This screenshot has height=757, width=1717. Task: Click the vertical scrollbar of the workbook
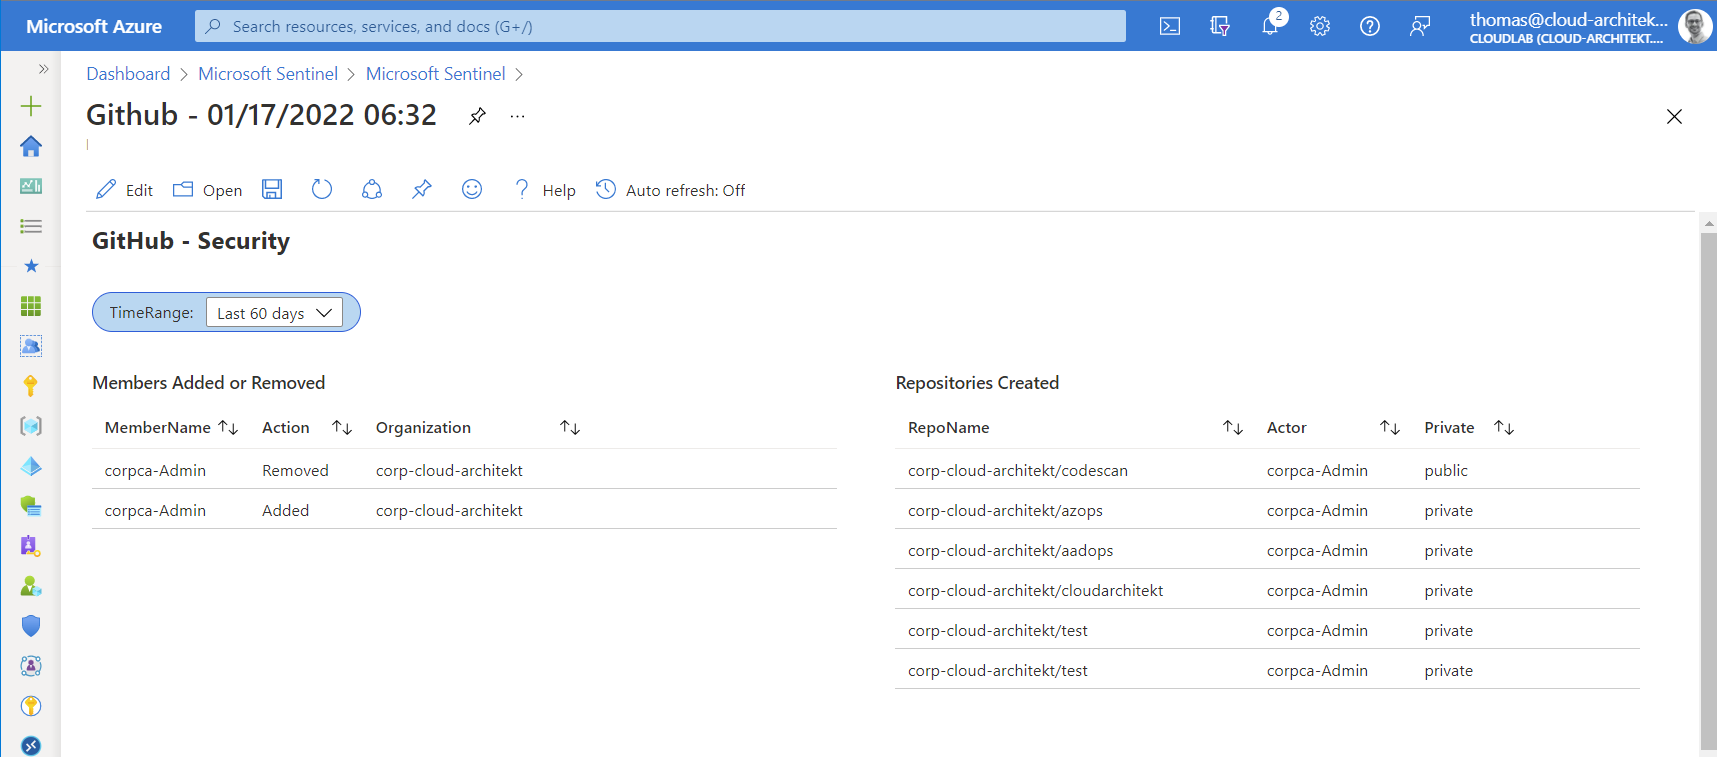[x=1708, y=490]
